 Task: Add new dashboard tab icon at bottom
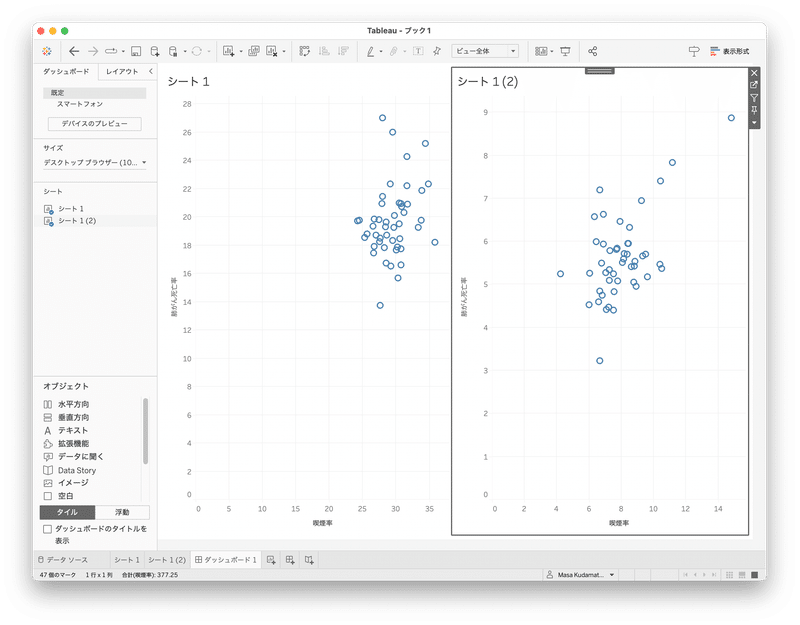[290, 560]
